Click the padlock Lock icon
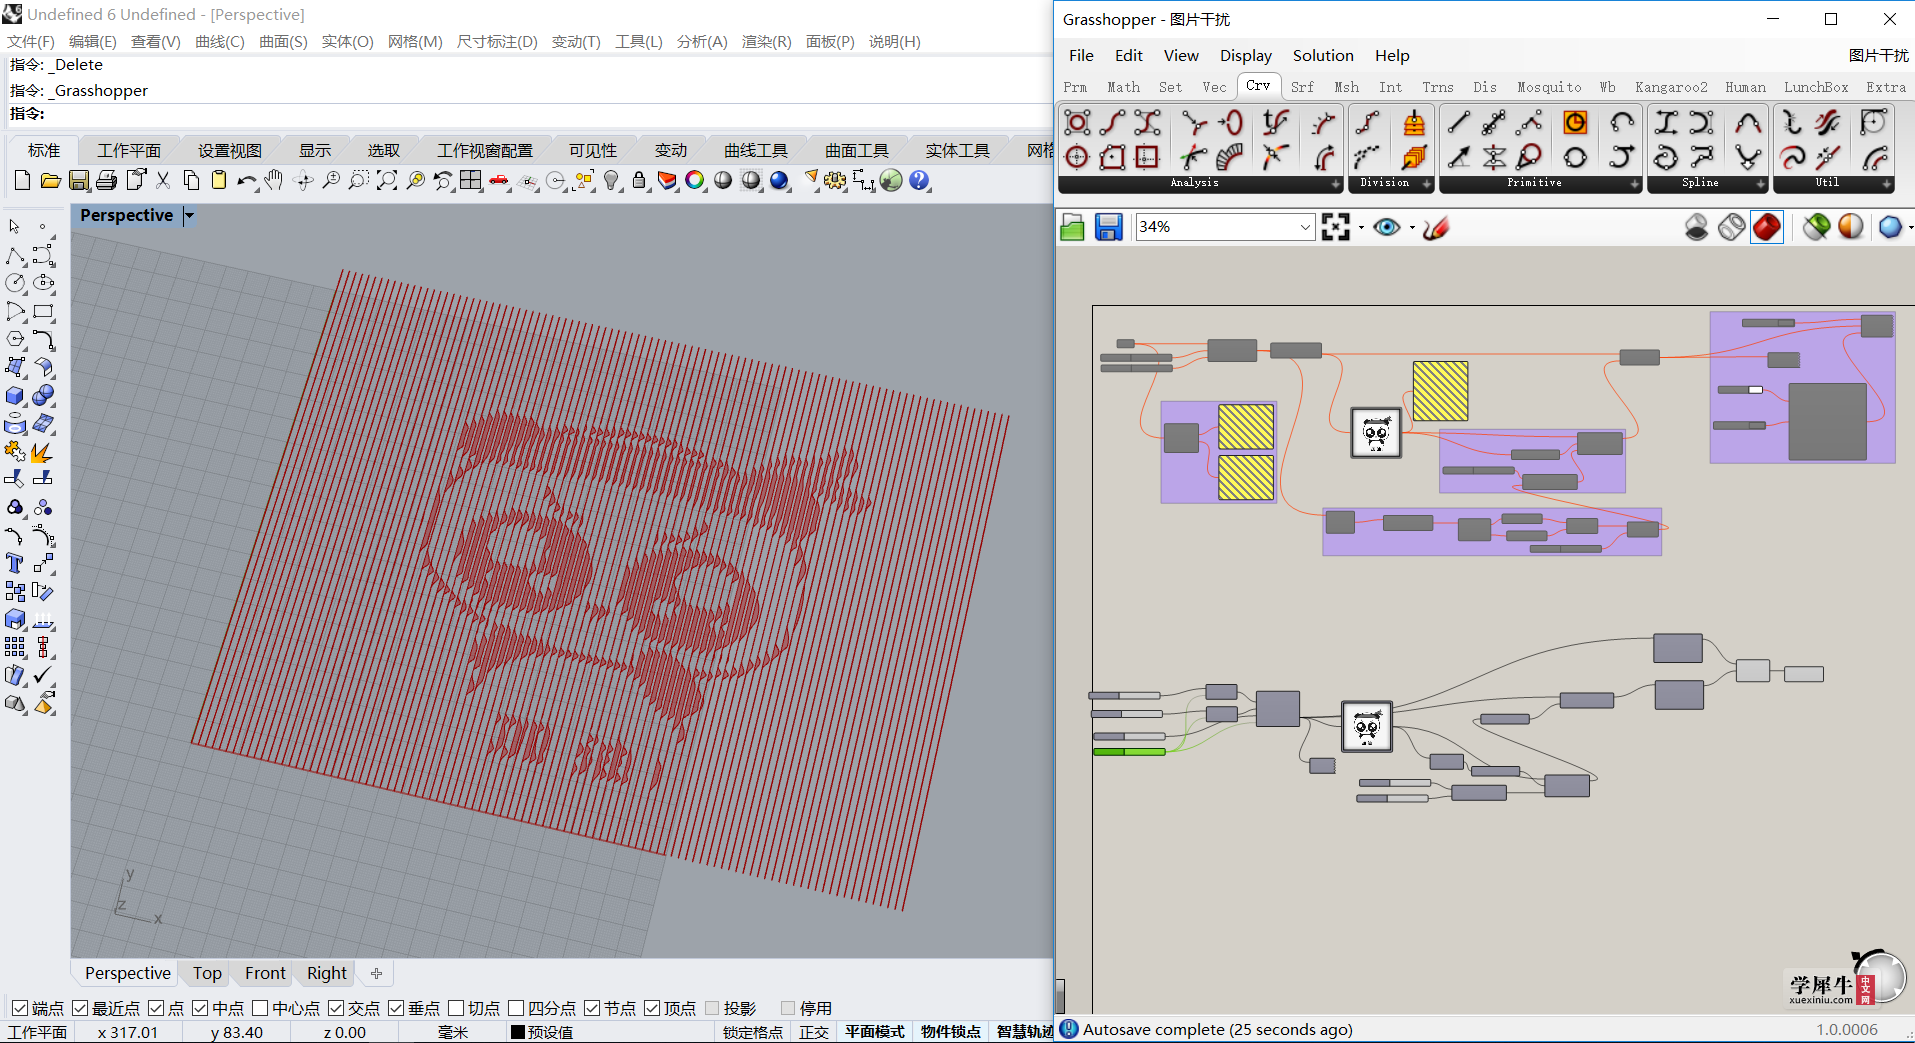The height and width of the screenshot is (1043, 1915). click(639, 180)
